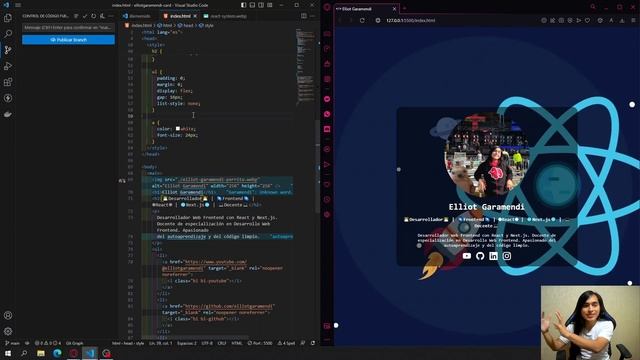The height and width of the screenshot is (360, 640).
Task: Refresh the source control panel
Action: click(93, 16)
